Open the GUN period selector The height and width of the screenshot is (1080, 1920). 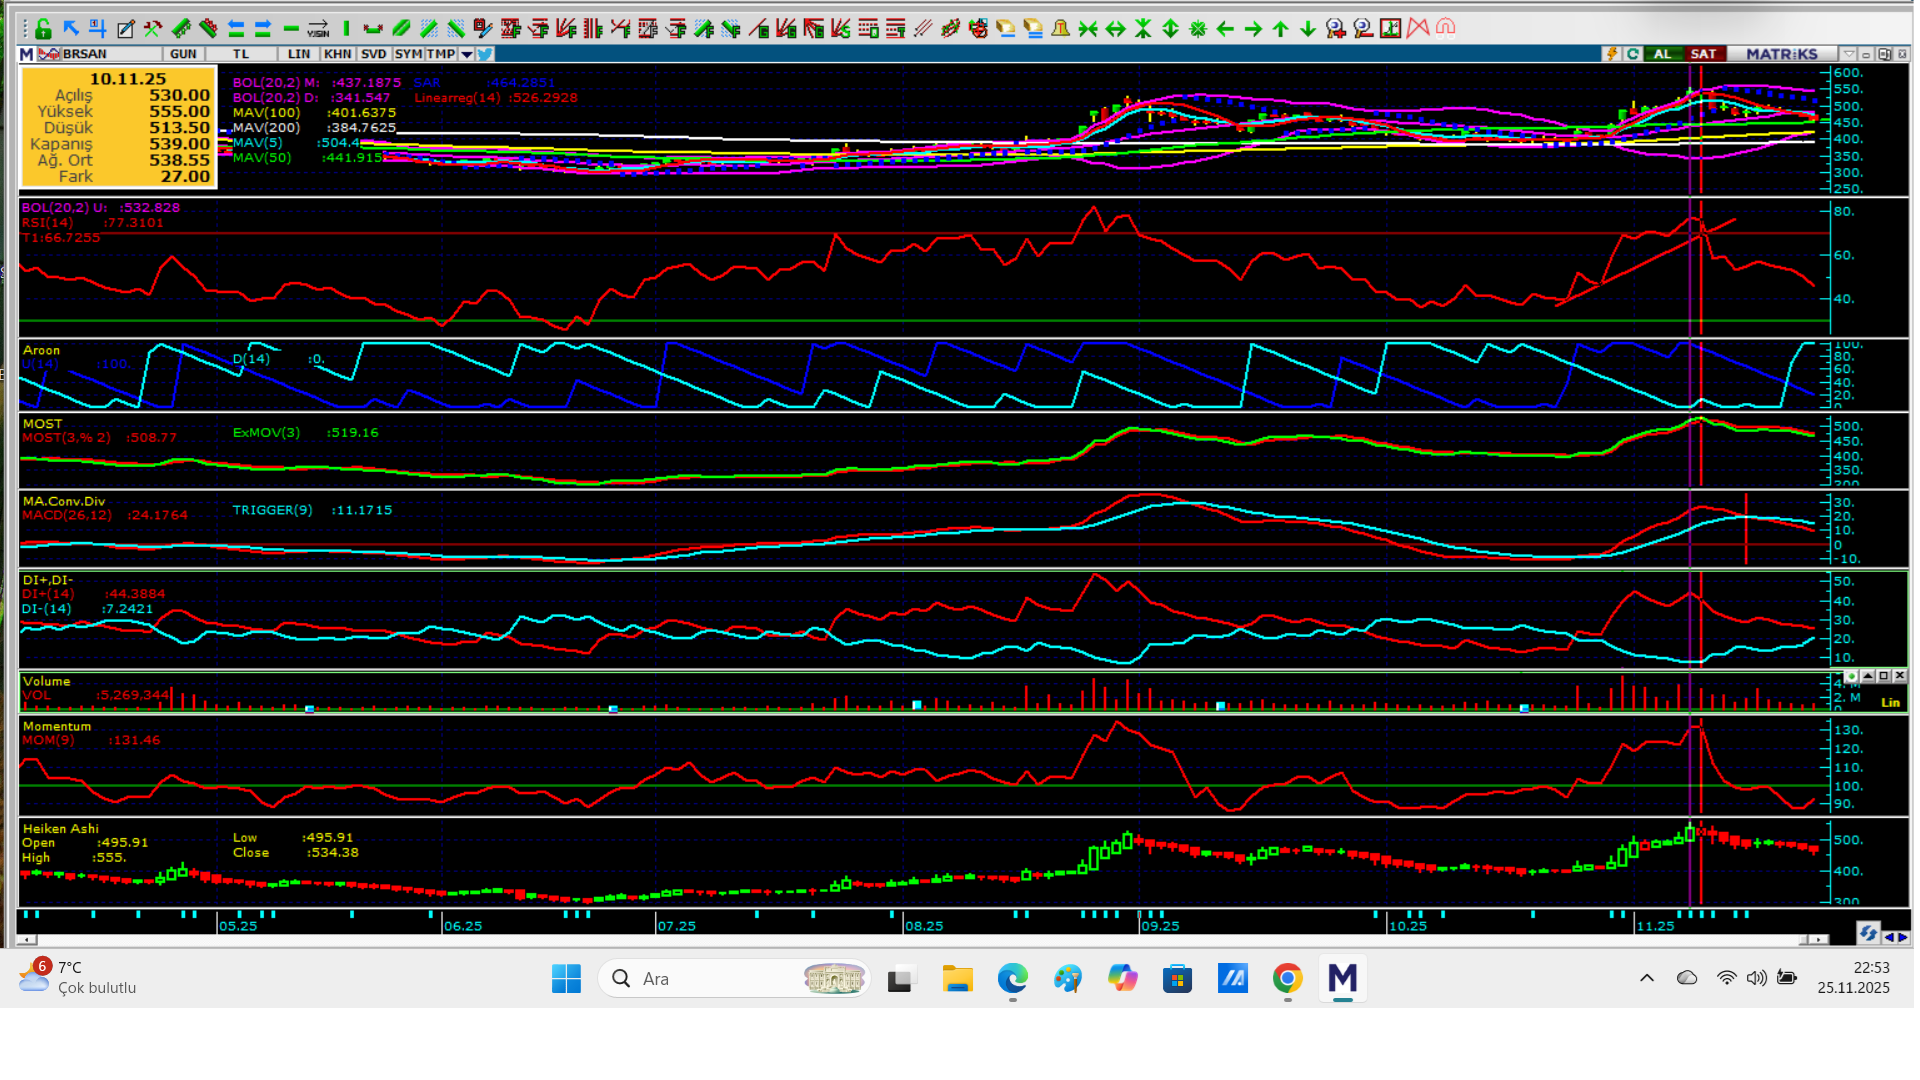(x=183, y=54)
